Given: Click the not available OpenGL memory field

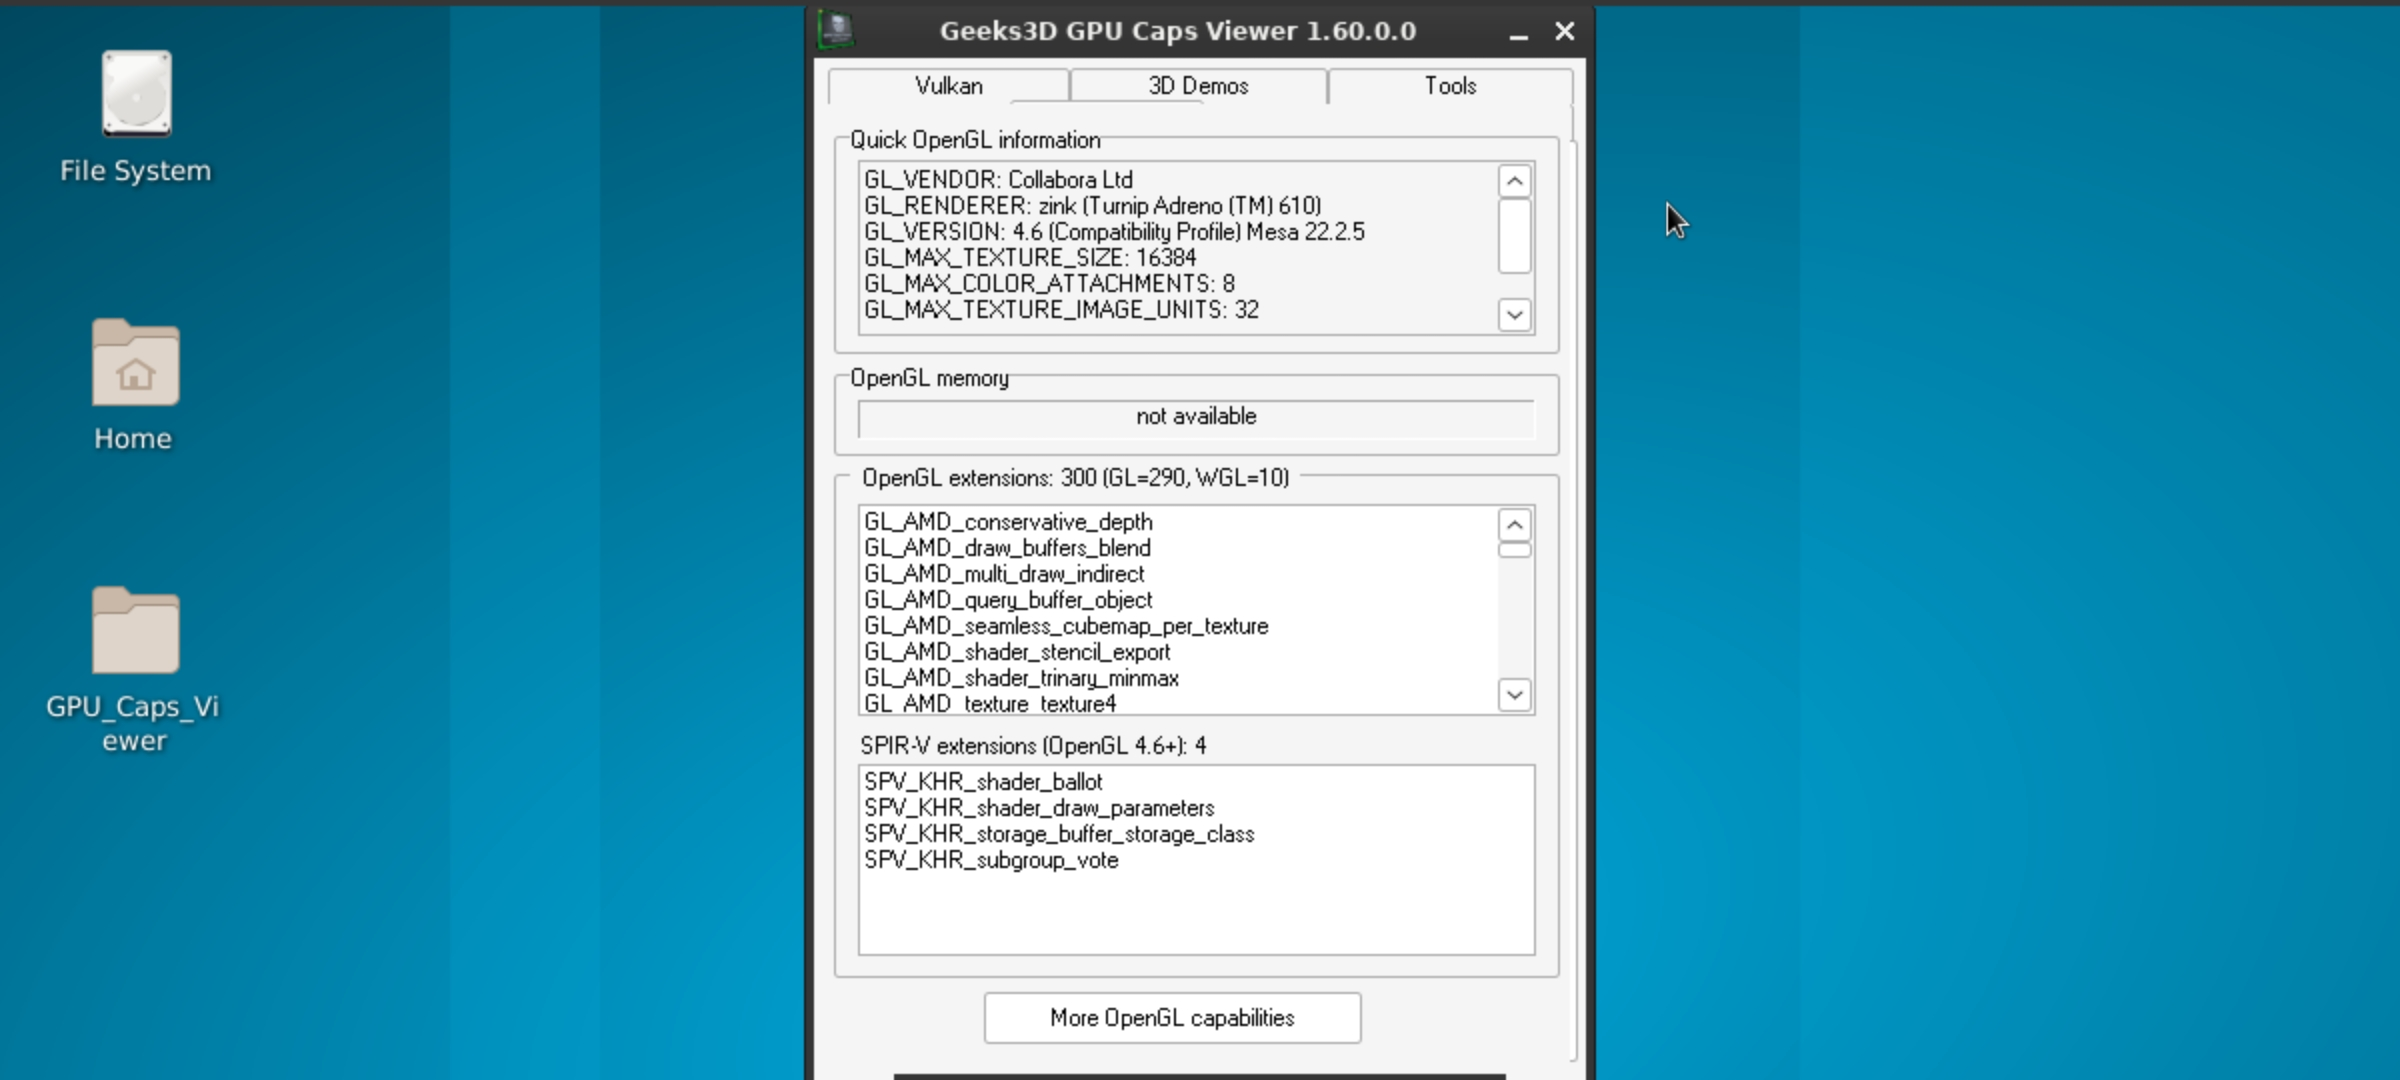Looking at the screenshot, I should tap(1194, 416).
